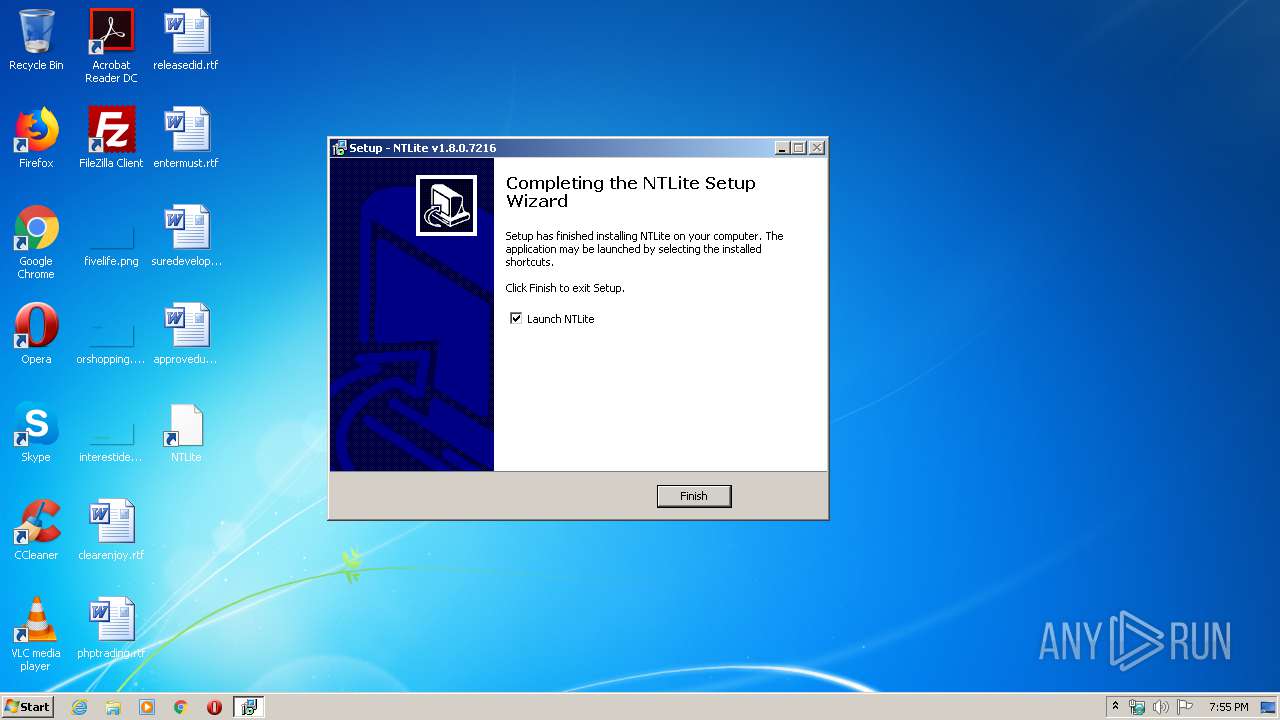Image resolution: width=1280 pixels, height=720 pixels.
Task: Select Firefox desktop shortcut
Action: pos(36,138)
